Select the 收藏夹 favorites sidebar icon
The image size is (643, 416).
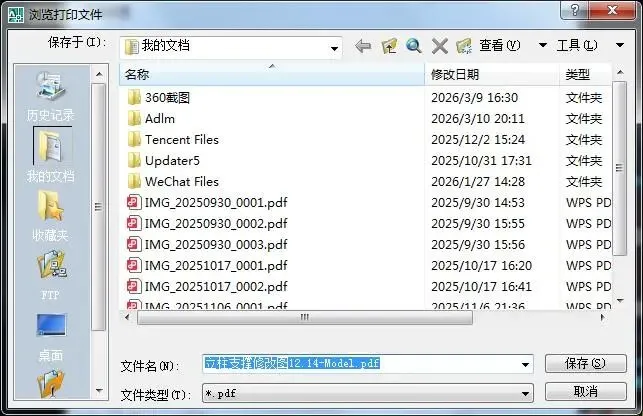50,216
